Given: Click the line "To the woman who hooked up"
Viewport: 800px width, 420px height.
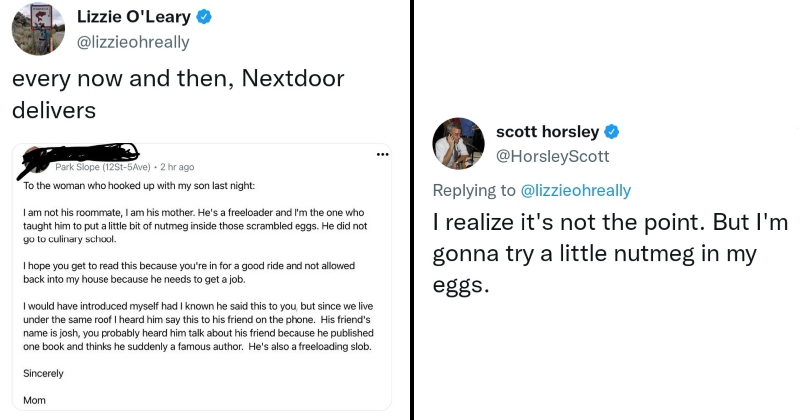Looking at the screenshot, I should pos(139,187).
